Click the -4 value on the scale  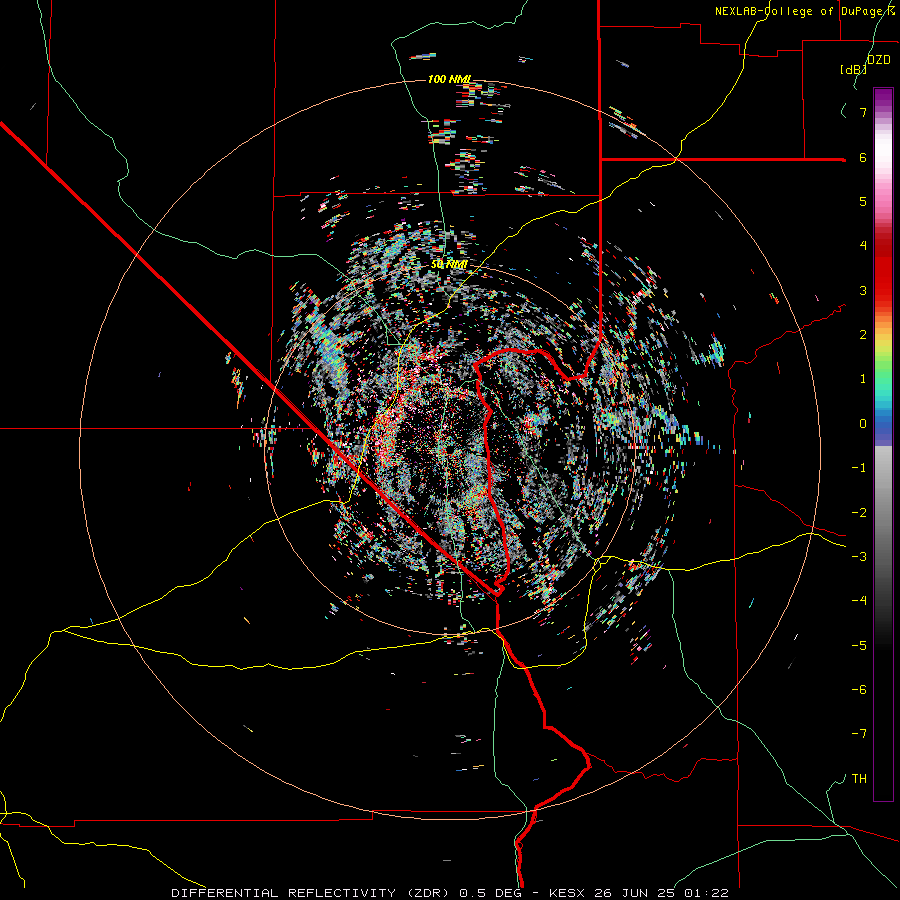click(x=859, y=600)
